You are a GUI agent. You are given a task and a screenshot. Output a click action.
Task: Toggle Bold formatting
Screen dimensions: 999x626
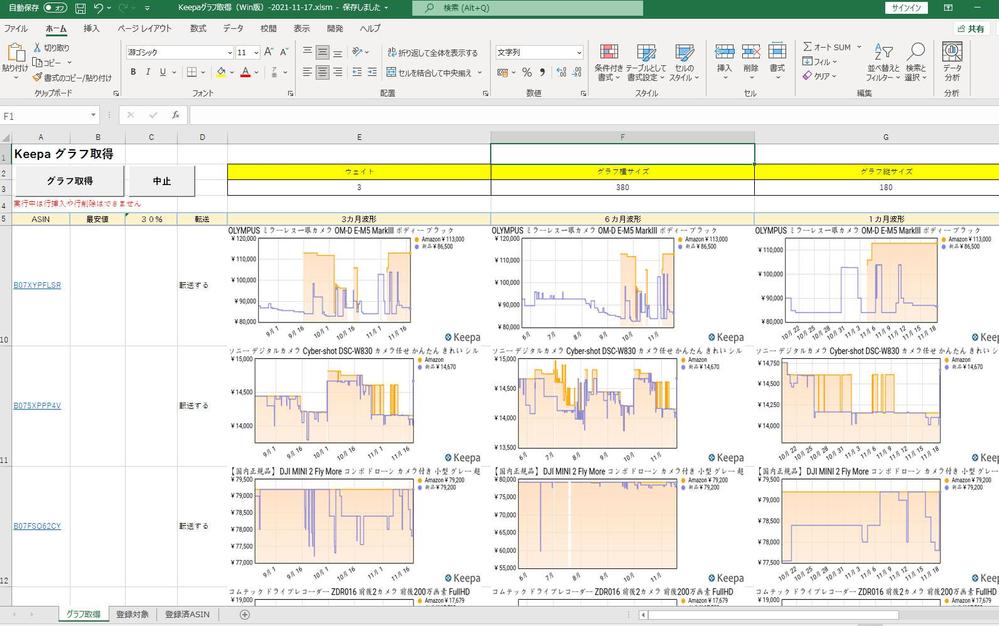[x=133, y=73]
